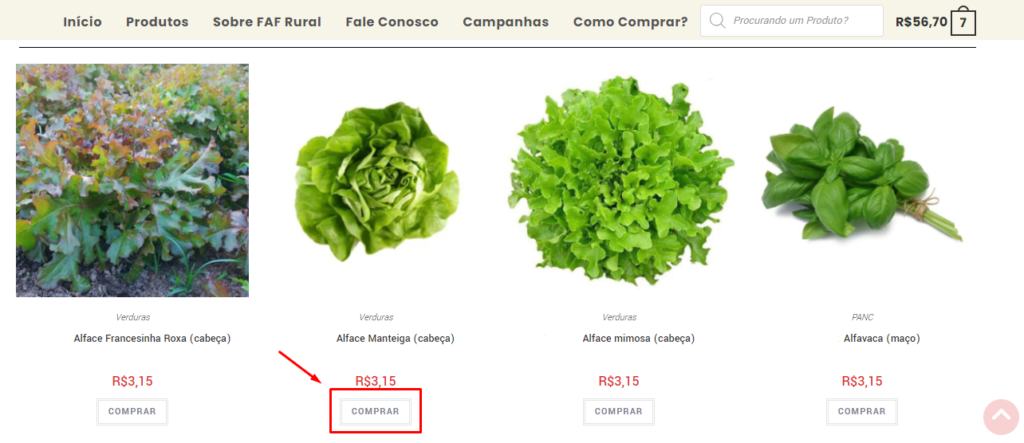The width and height of the screenshot is (1024, 443).
Task: Open the Alfavaca basil bunch image
Action: (x=861, y=174)
